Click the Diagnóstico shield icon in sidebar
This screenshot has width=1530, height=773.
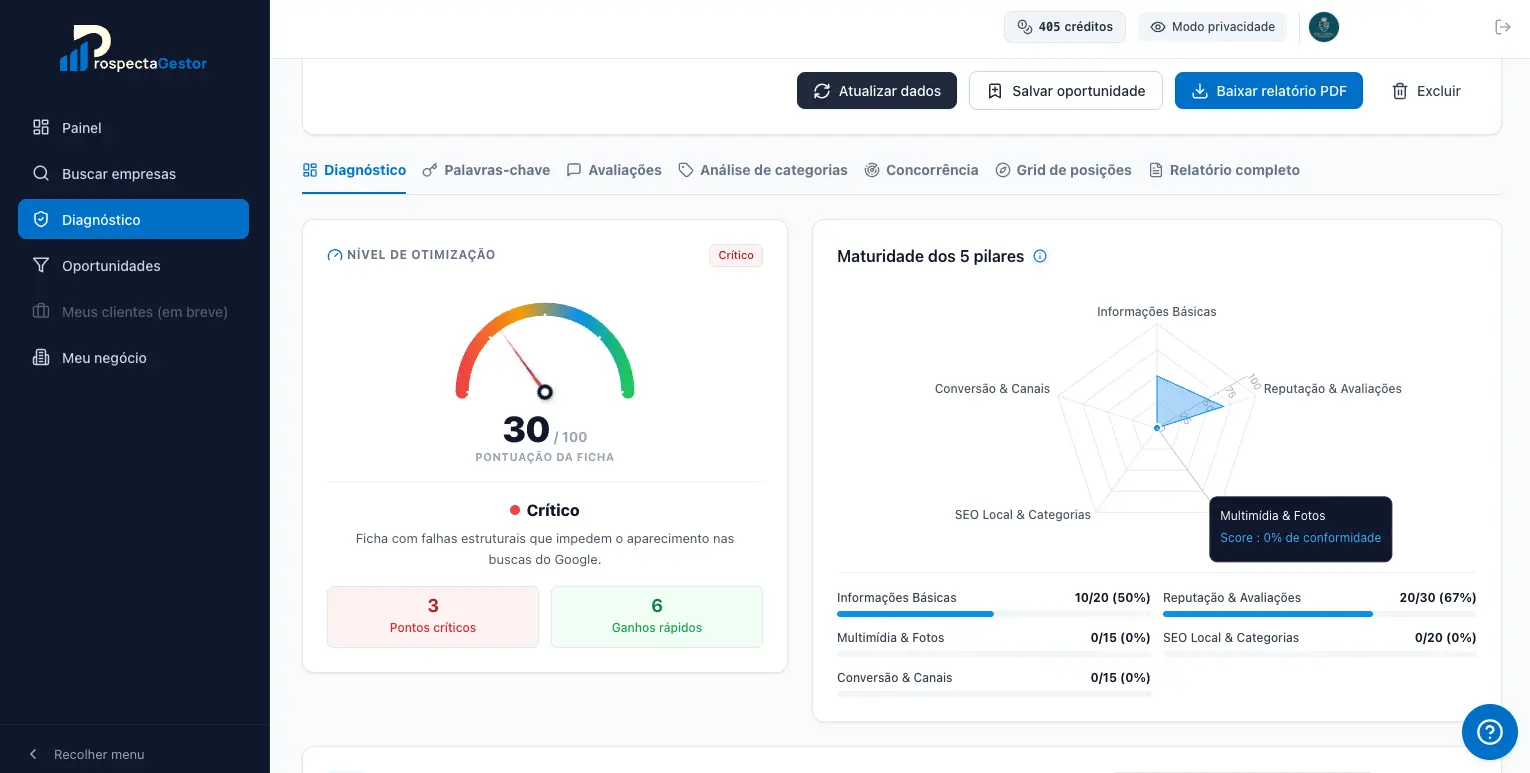[x=41, y=219]
